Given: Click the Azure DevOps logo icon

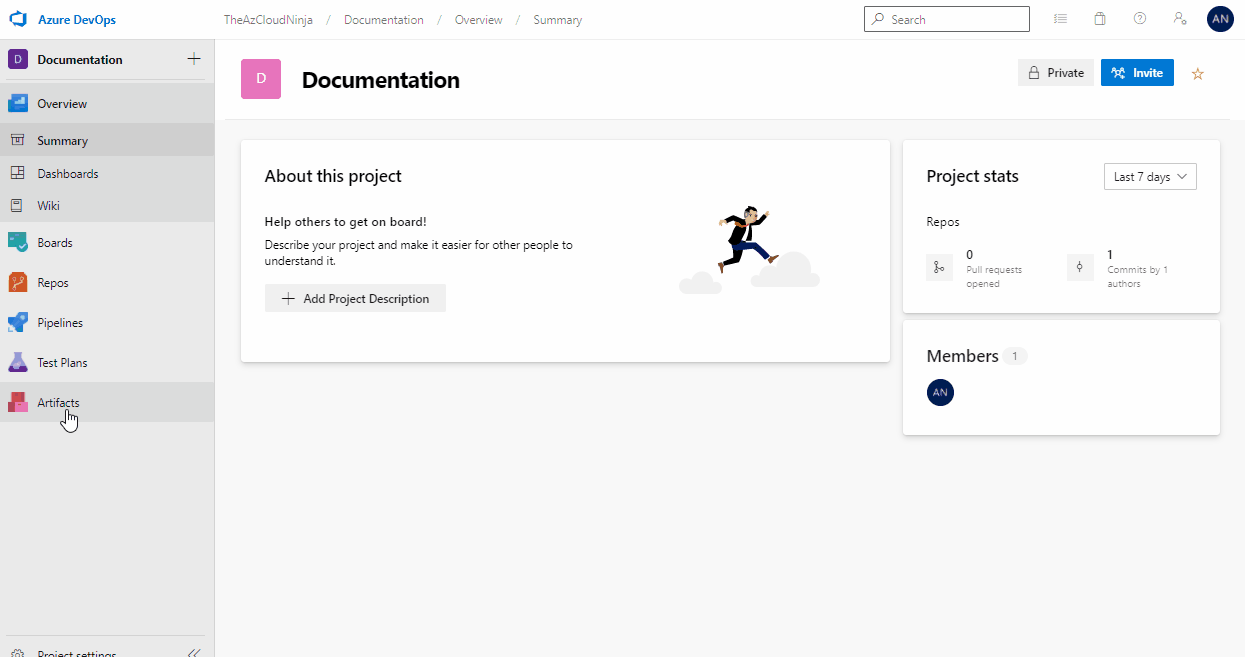Looking at the screenshot, I should tap(17, 19).
